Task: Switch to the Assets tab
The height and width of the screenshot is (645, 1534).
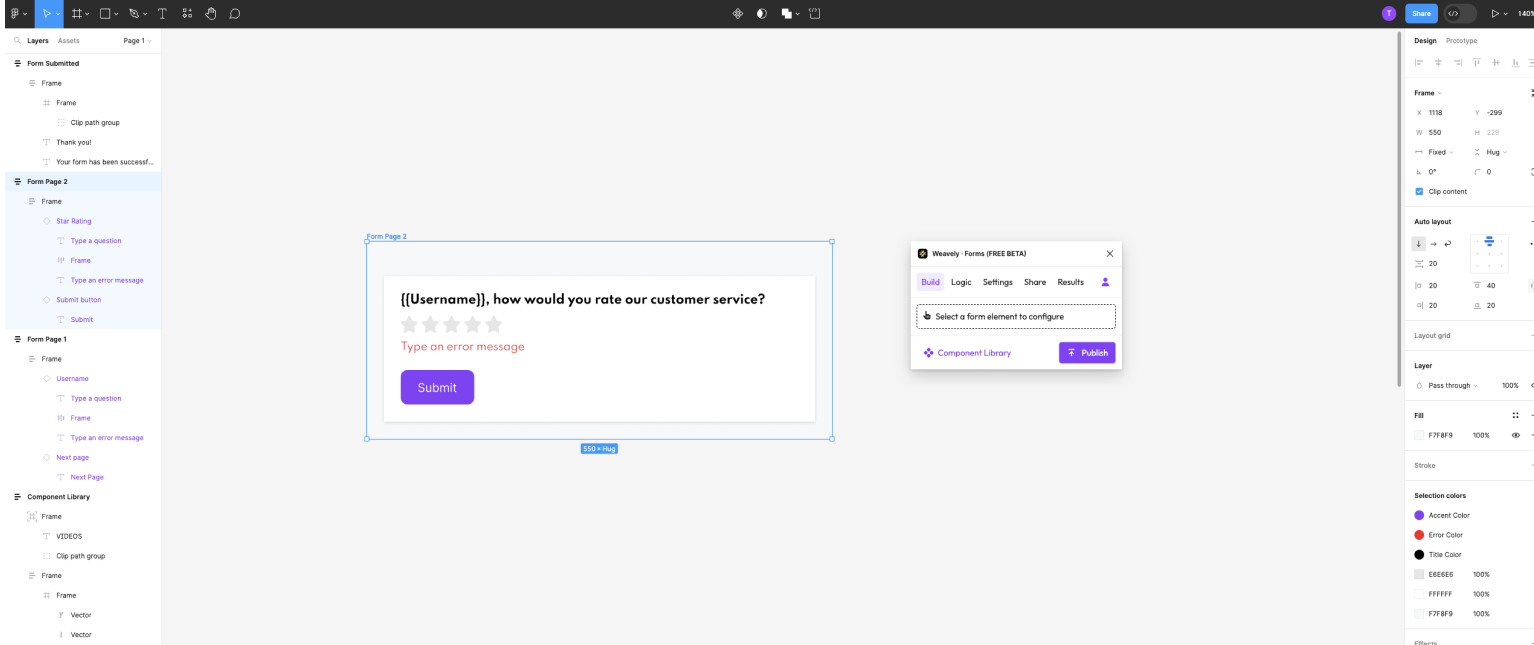Action: pos(69,41)
